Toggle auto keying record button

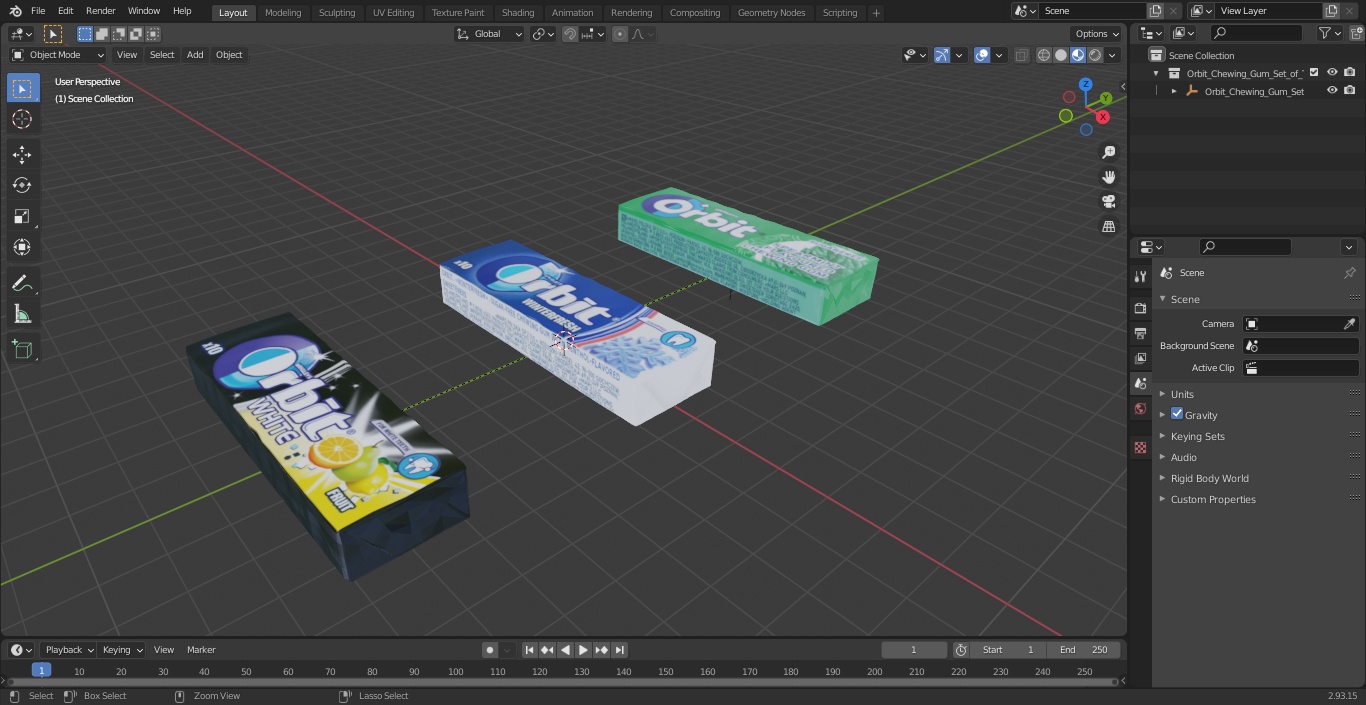pos(490,650)
